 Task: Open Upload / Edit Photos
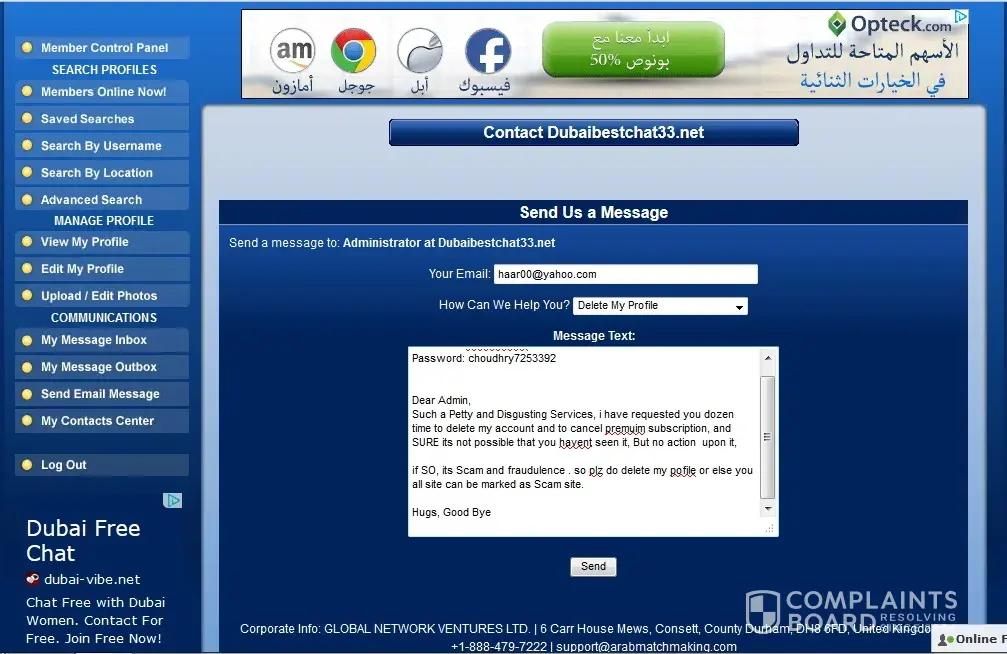102,296
